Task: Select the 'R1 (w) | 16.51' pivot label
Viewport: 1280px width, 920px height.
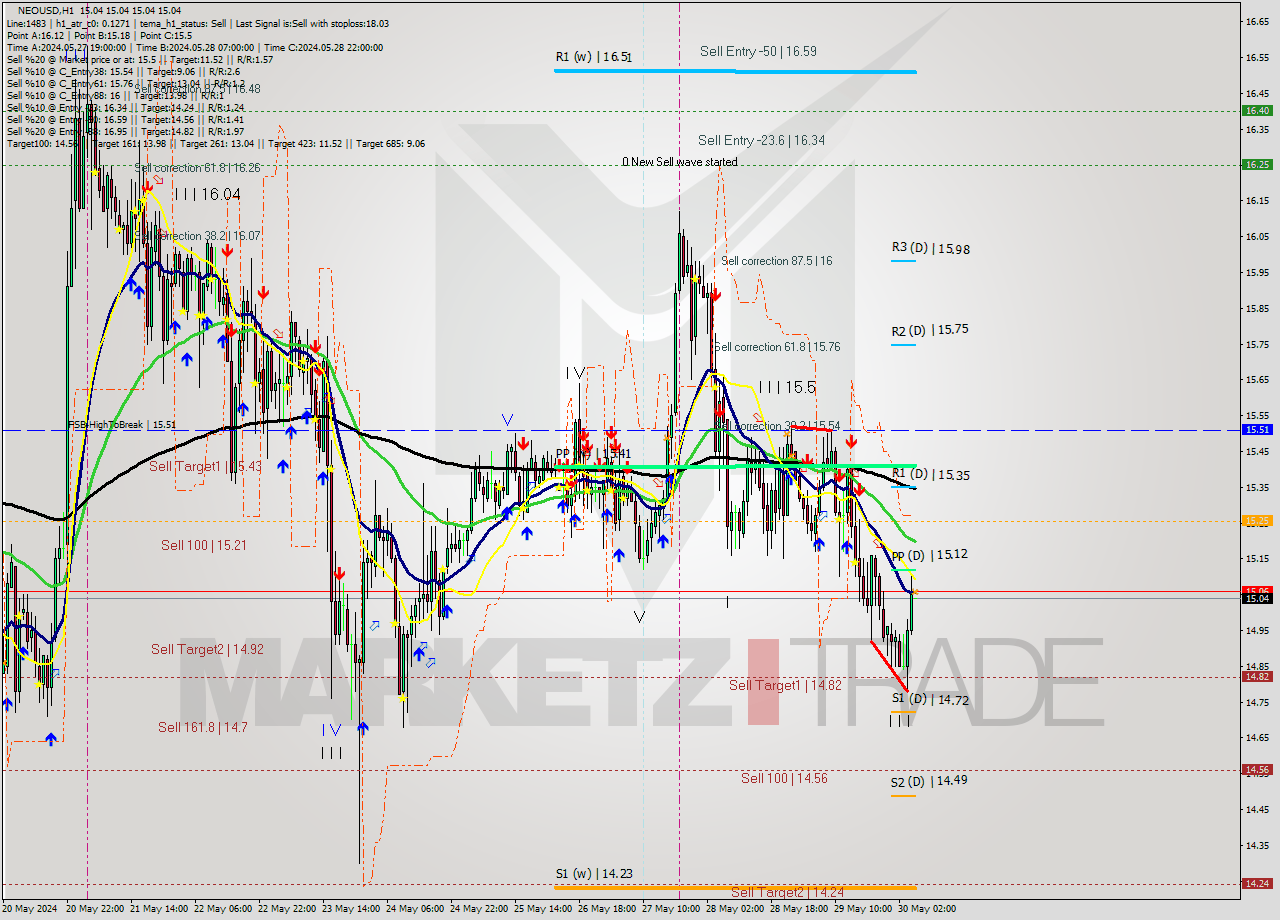Action: coord(594,58)
